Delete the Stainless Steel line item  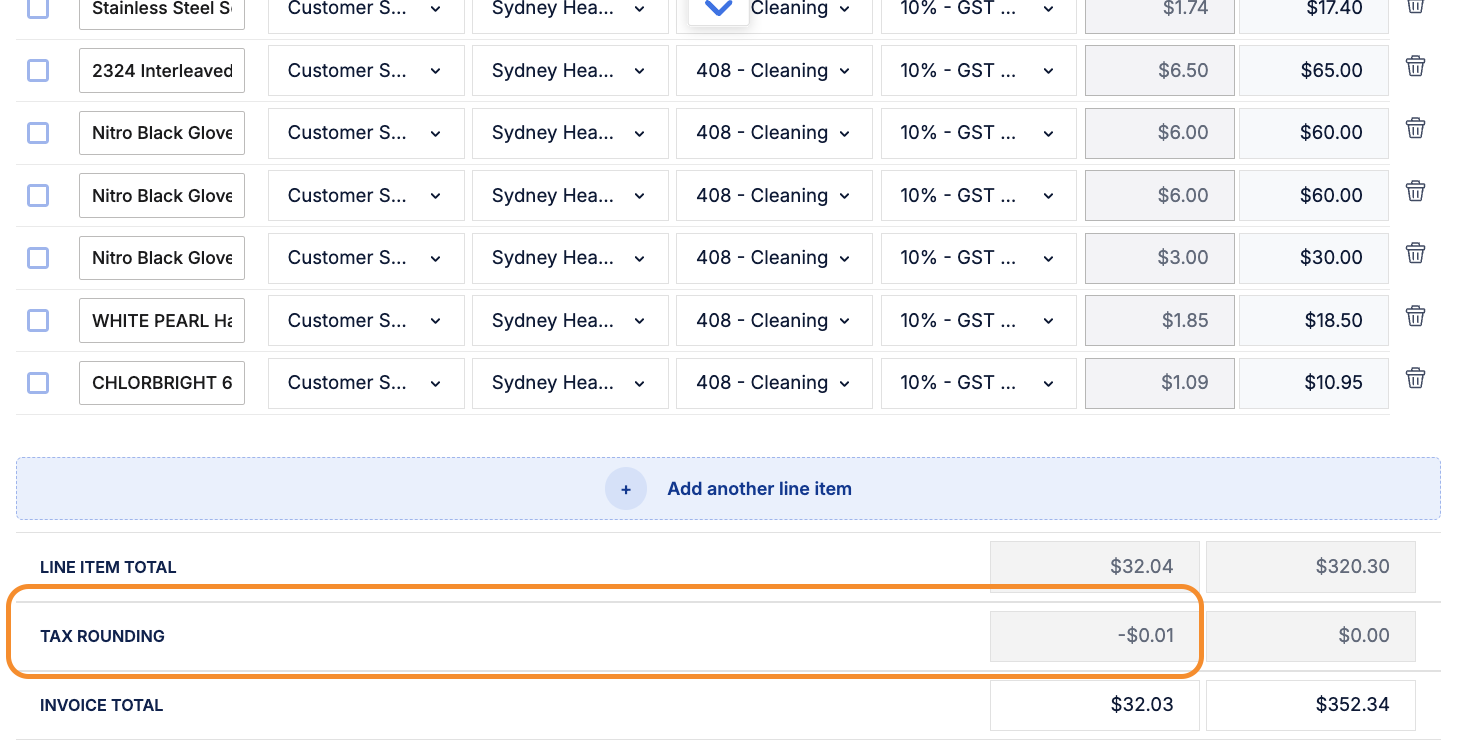tap(1415, 7)
